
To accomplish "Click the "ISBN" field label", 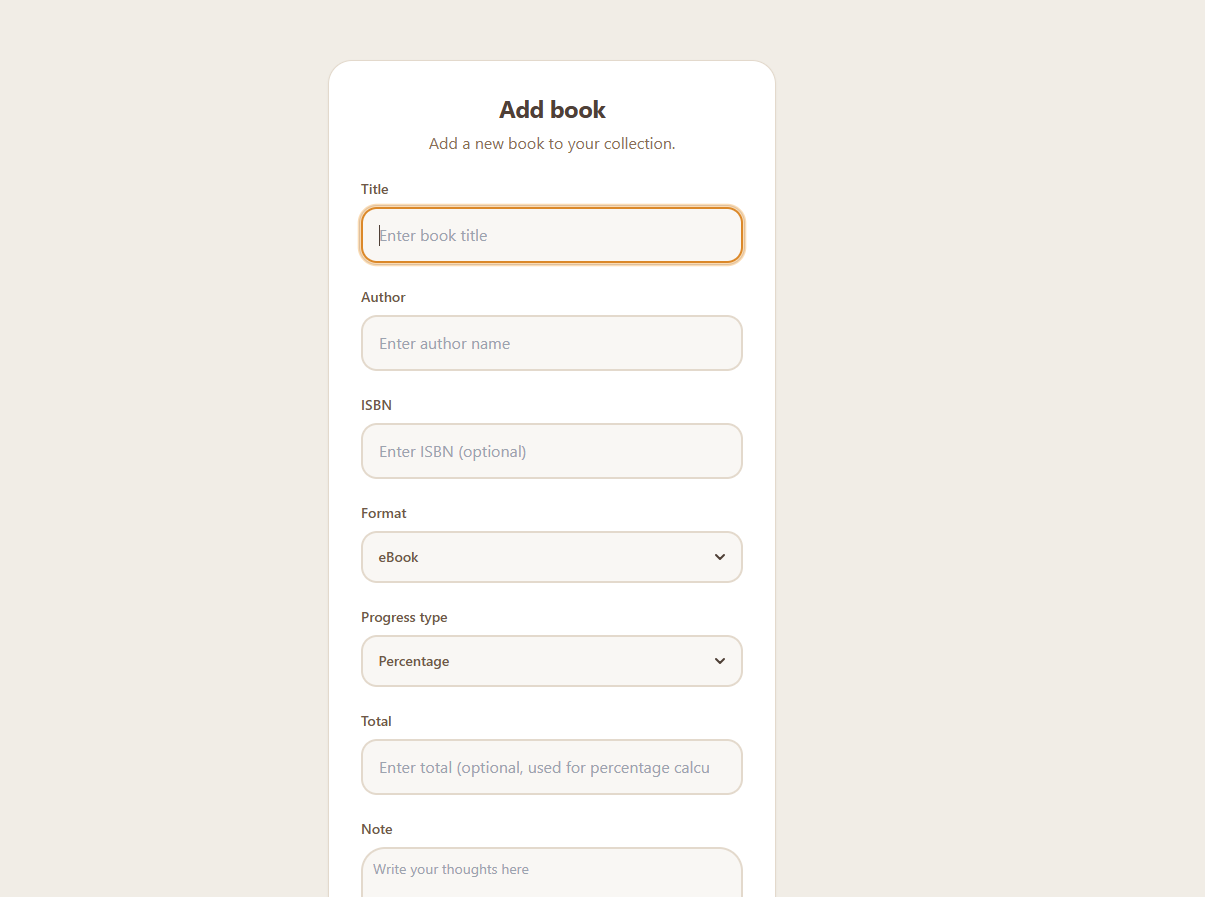I will click(376, 405).
